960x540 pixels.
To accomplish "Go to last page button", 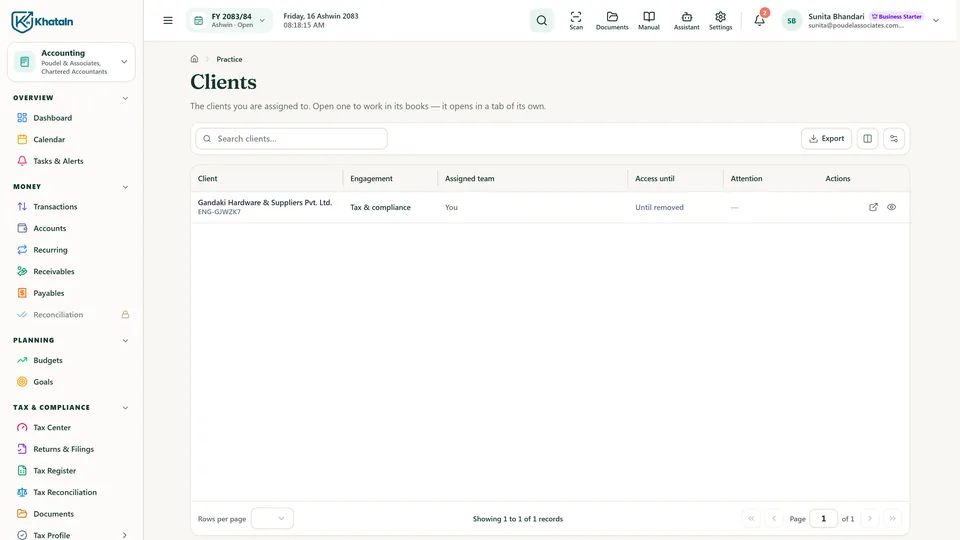I will [x=893, y=519].
